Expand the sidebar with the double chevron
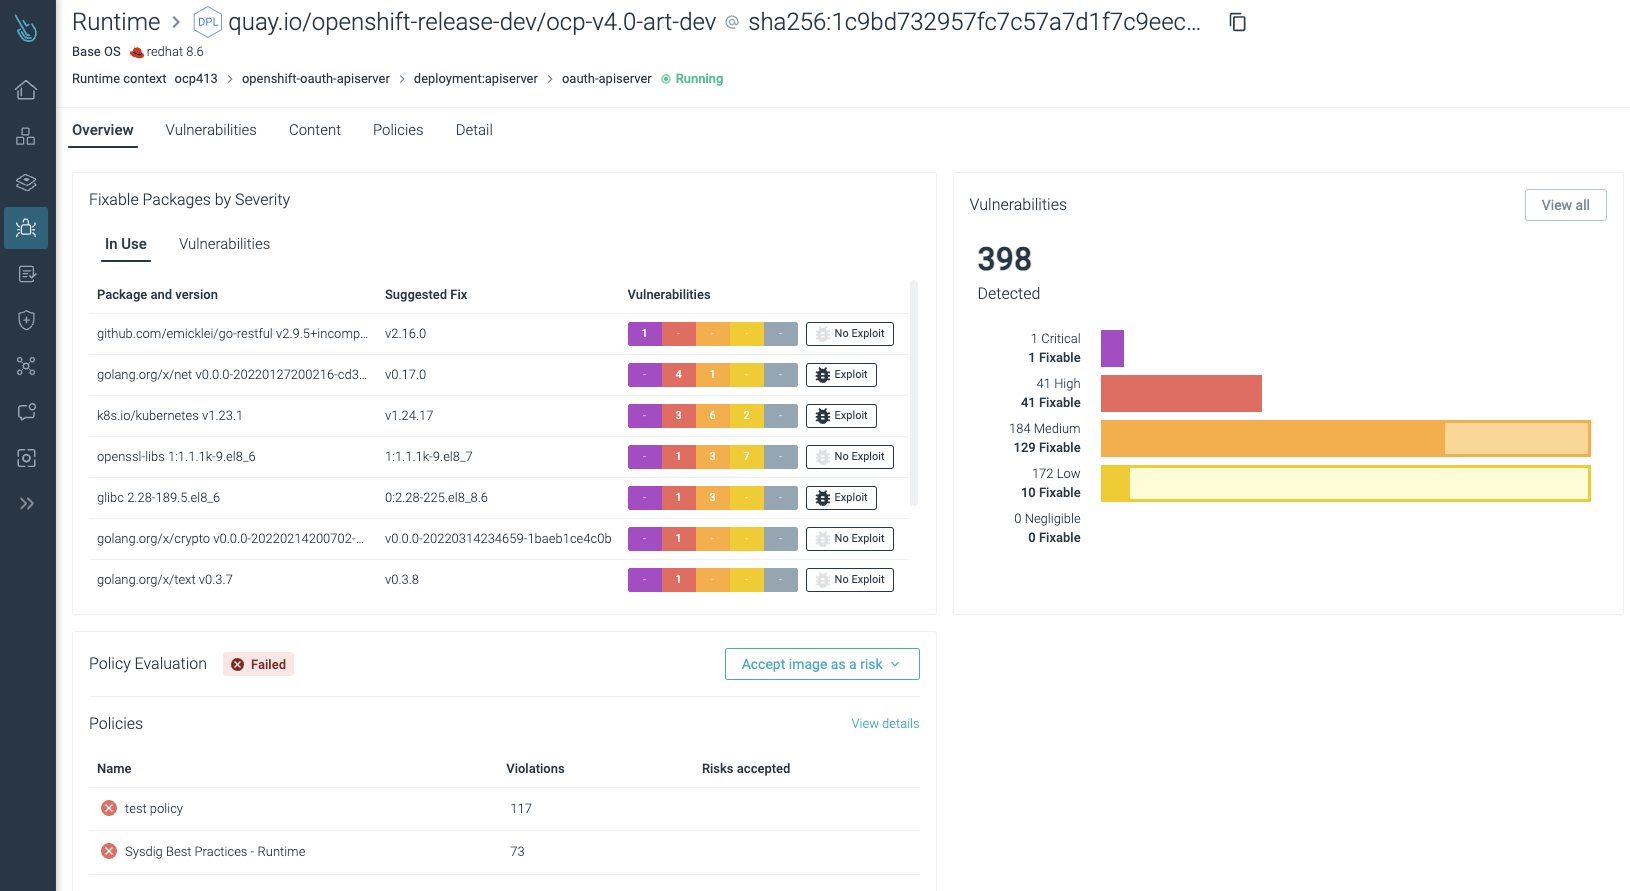 [26, 503]
